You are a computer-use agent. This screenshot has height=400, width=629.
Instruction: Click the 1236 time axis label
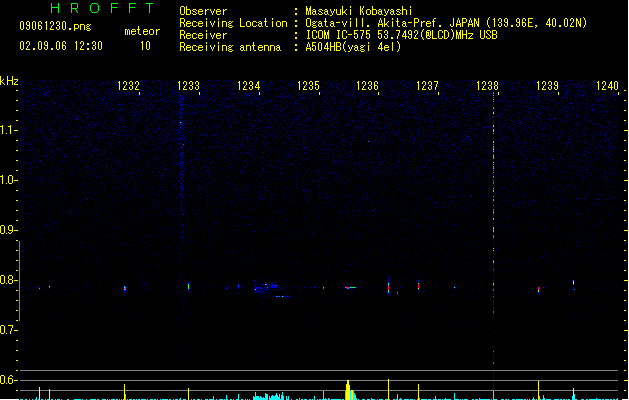[x=367, y=86]
